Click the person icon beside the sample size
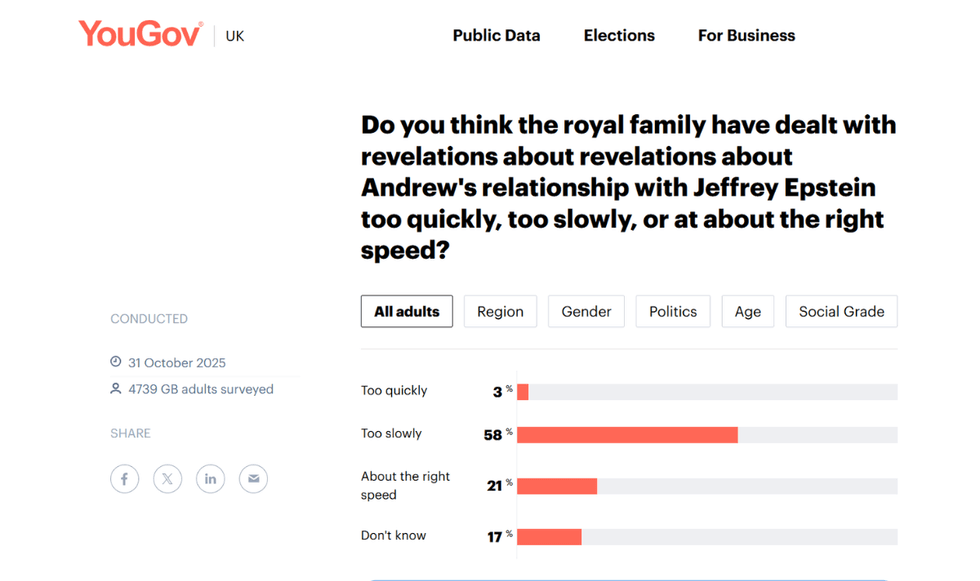Screen dimensions: 980x581 click(115, 389)
